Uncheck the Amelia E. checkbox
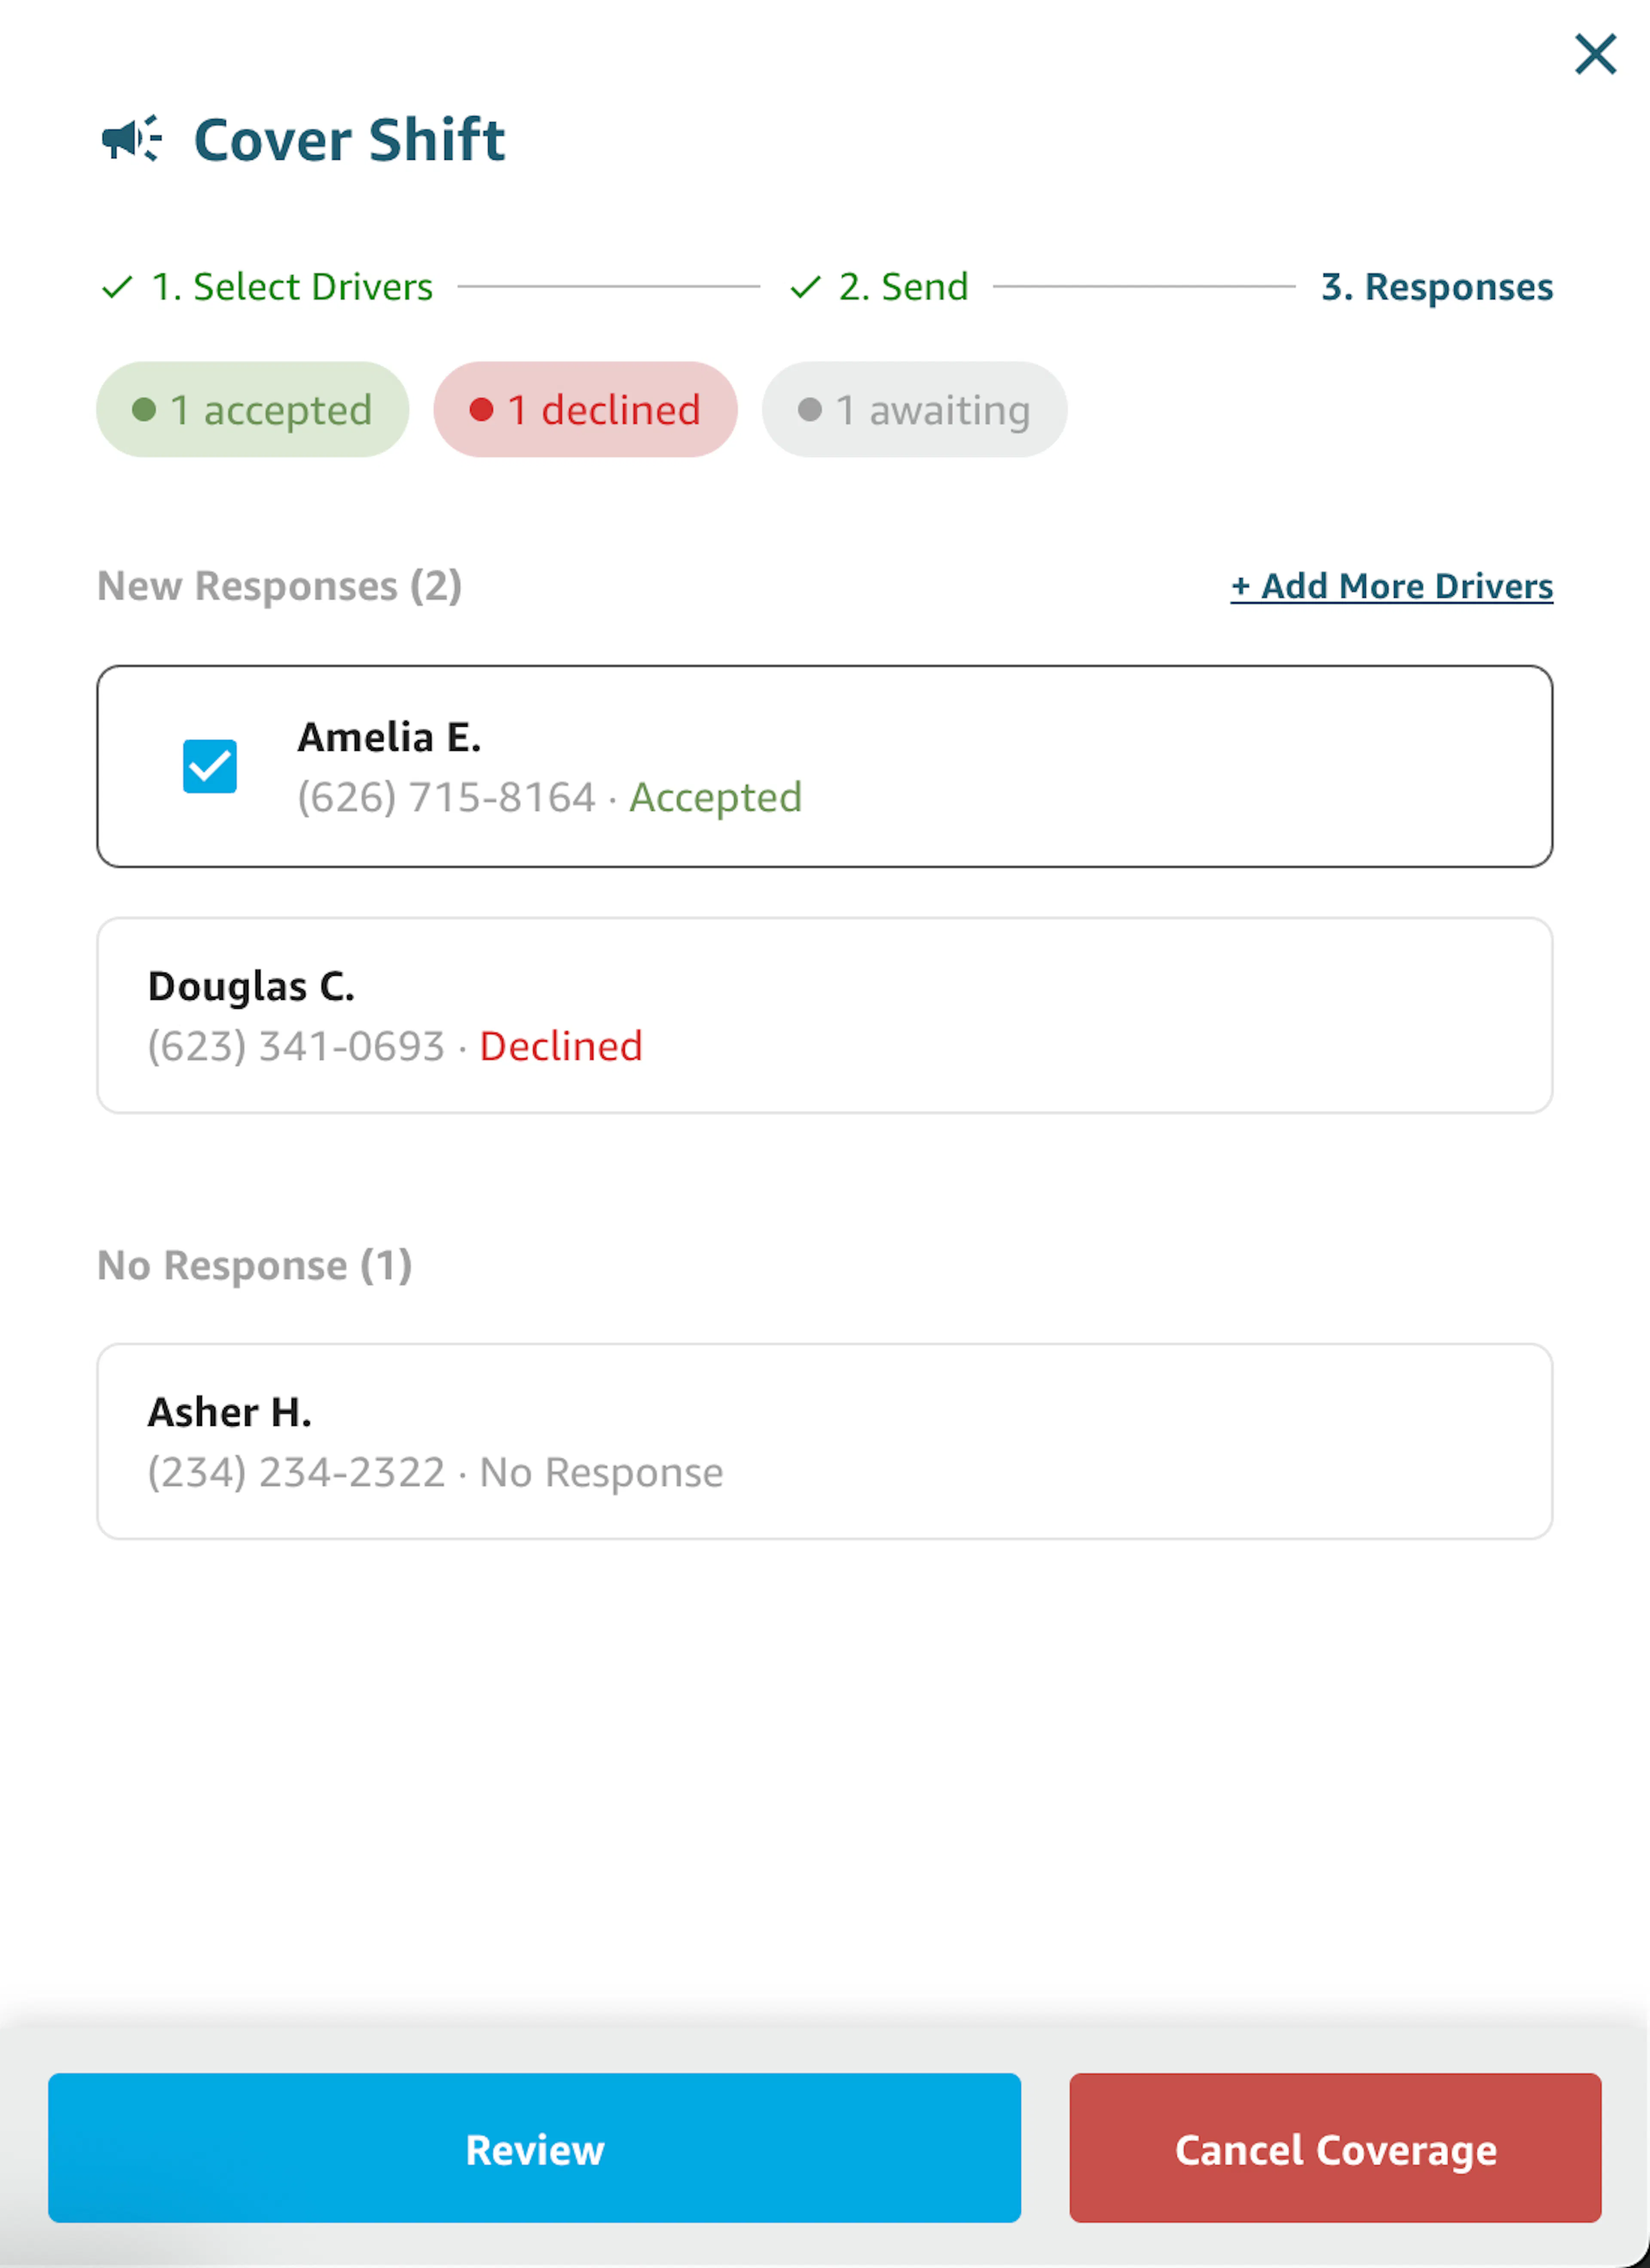This screenshot has width=1650, height=2268. click(210, 766)
